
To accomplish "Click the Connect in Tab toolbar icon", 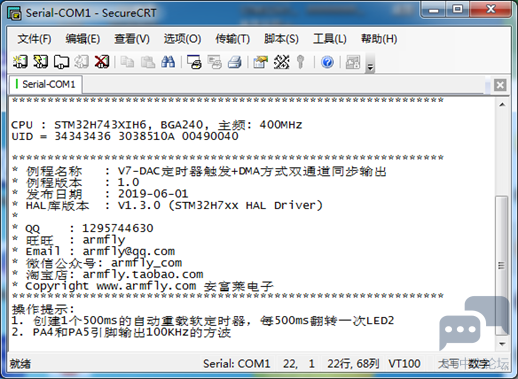I will coord(61,62).
